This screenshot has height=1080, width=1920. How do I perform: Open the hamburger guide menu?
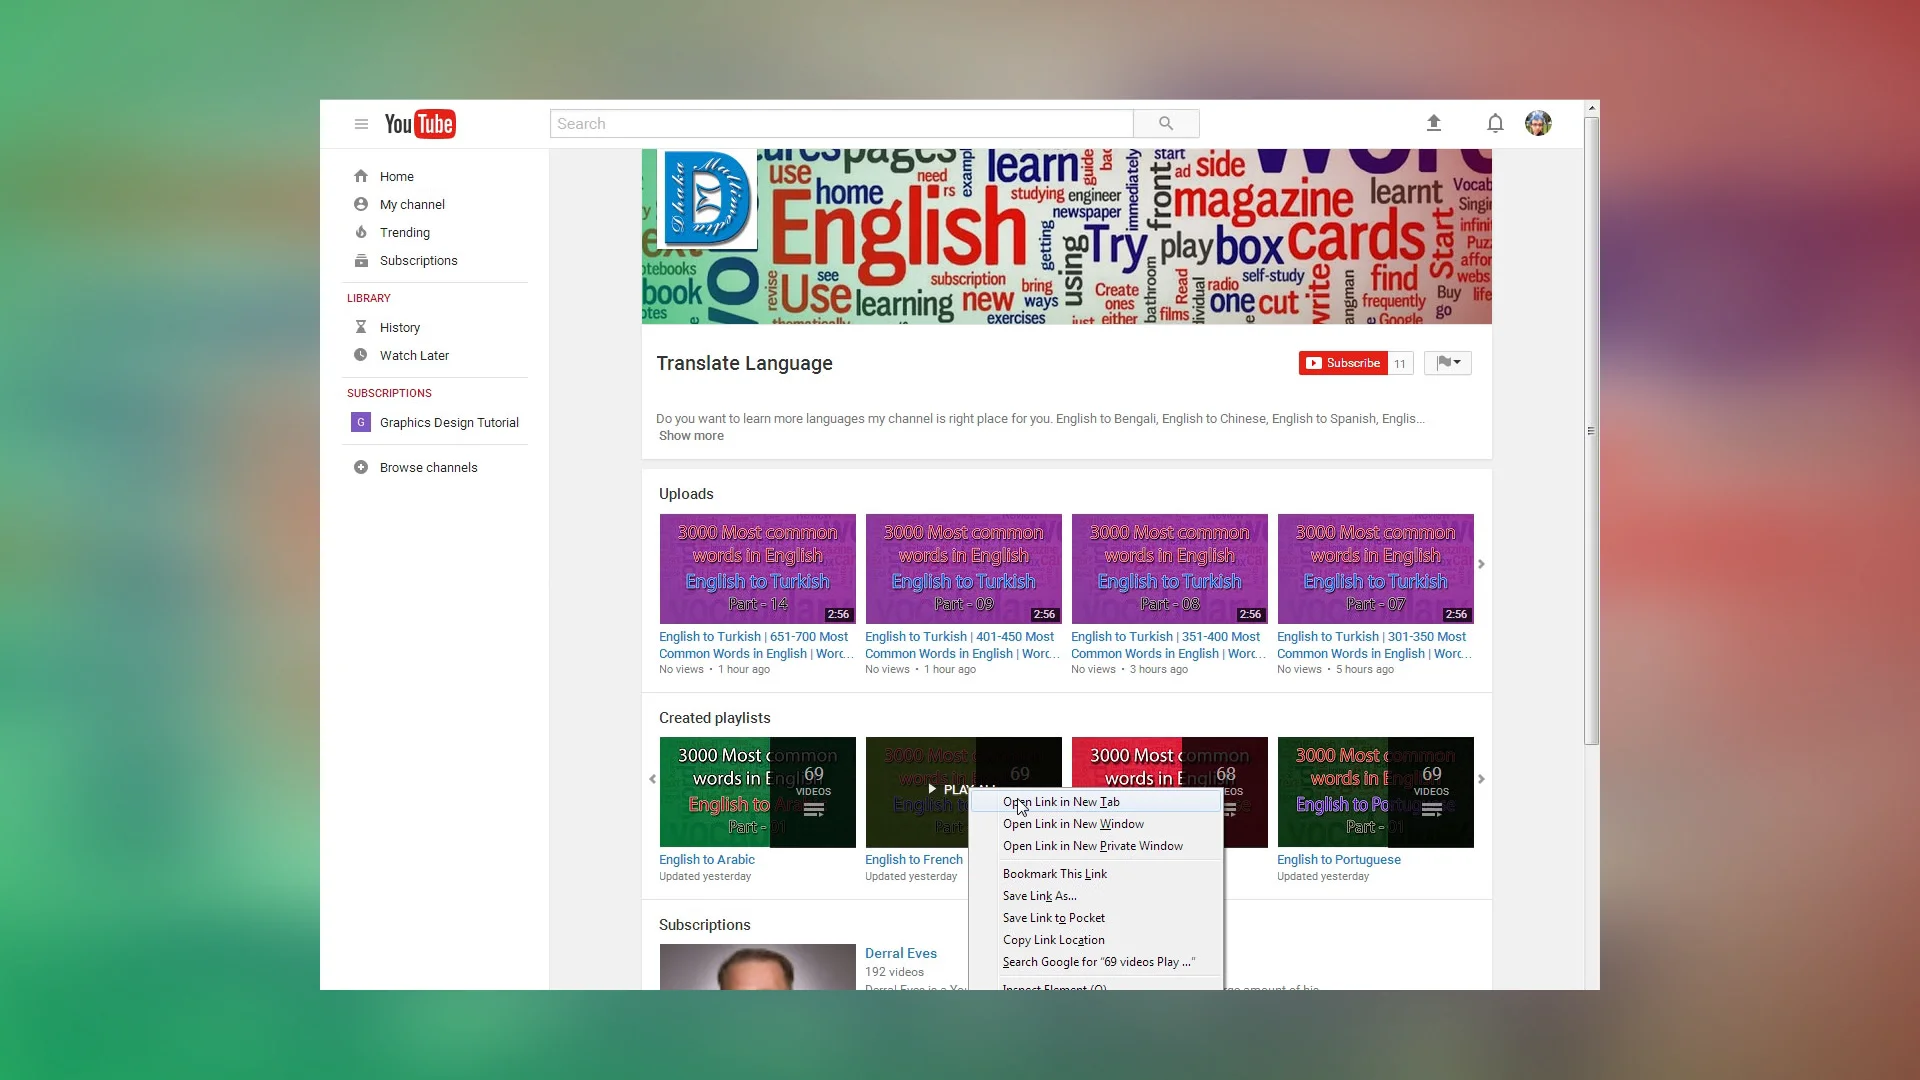point(361,124)
